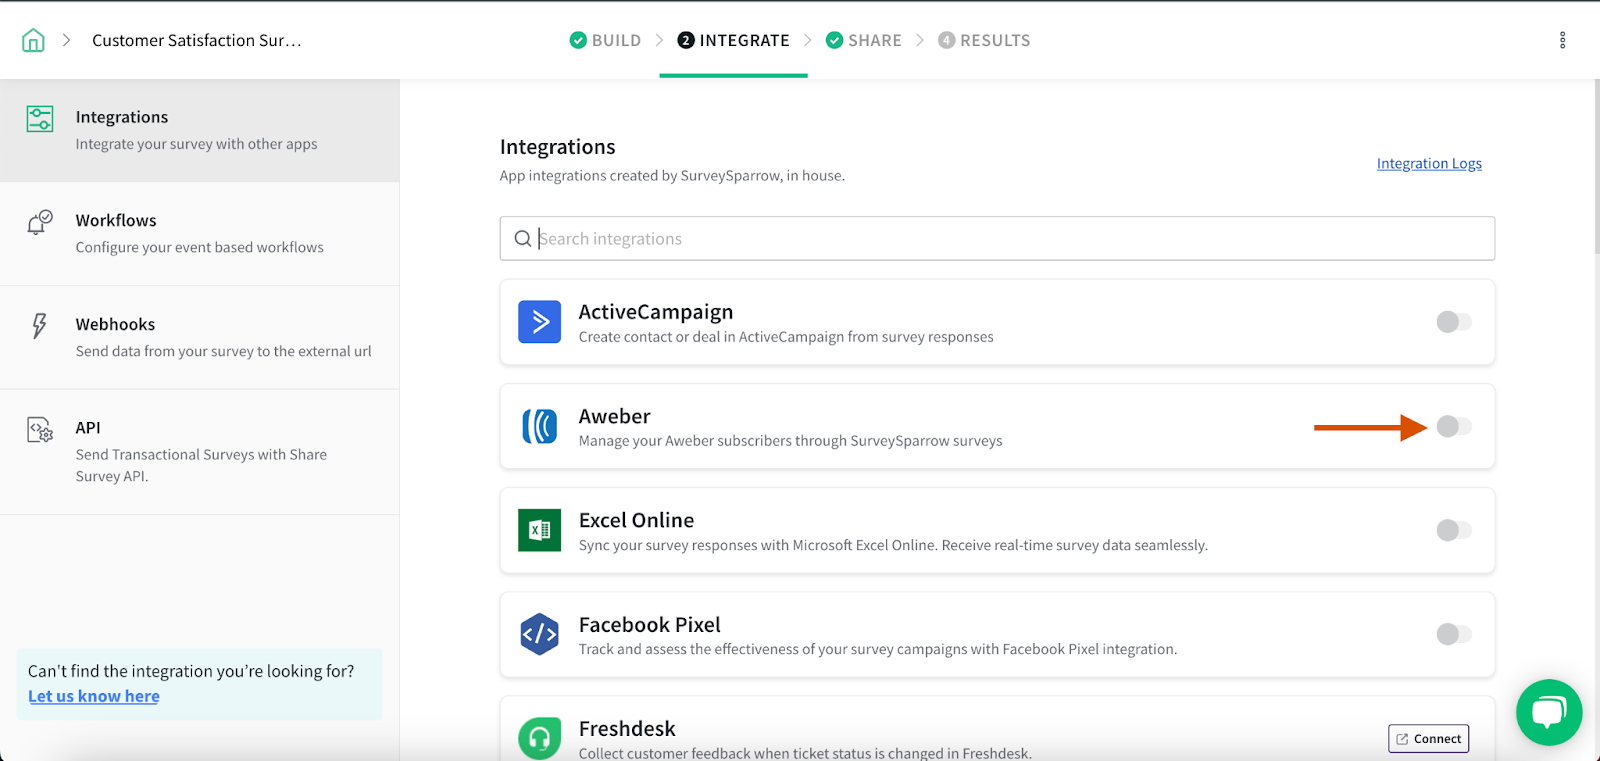Viewport: 1600px width, 761px height.
Task: Click the search magnifier icon
Action: click(522, 239)
